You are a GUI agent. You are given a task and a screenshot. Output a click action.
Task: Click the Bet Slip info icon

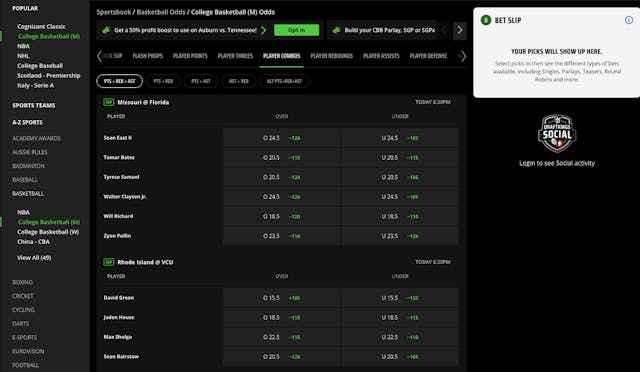coord(629,20)
